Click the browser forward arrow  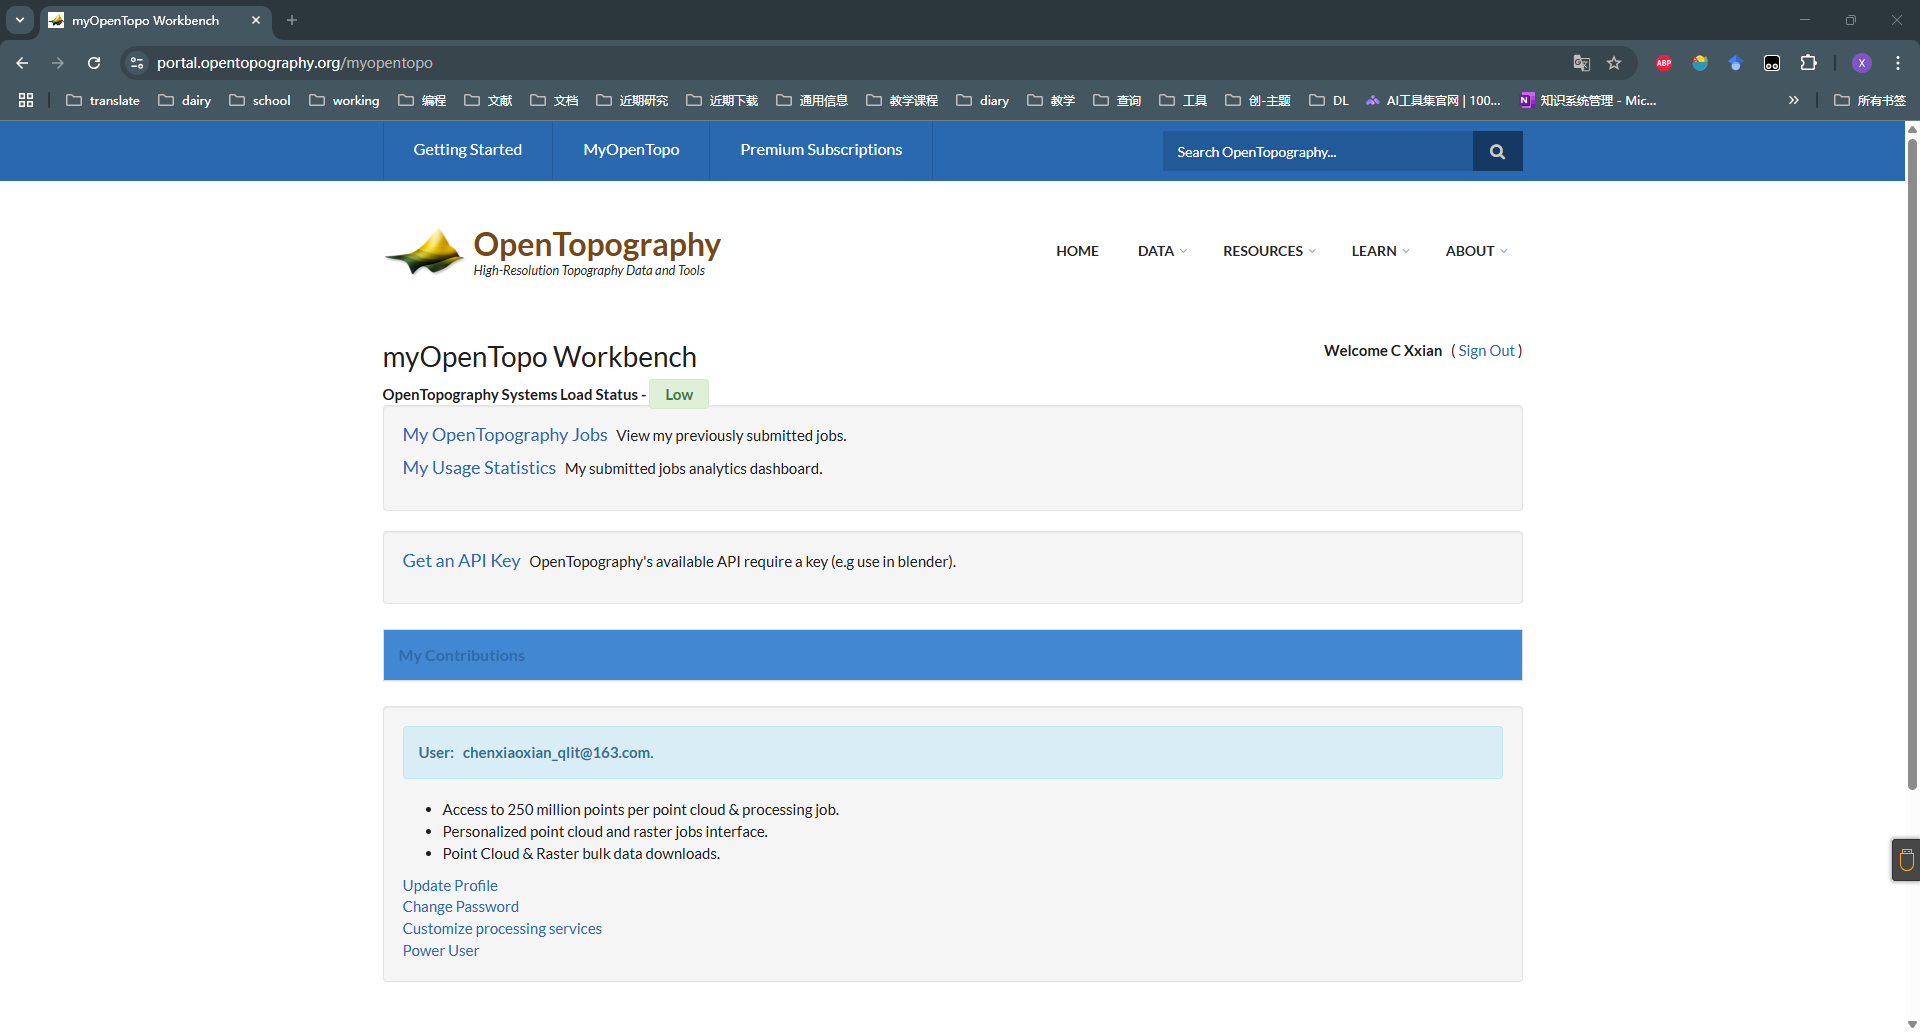58,63
